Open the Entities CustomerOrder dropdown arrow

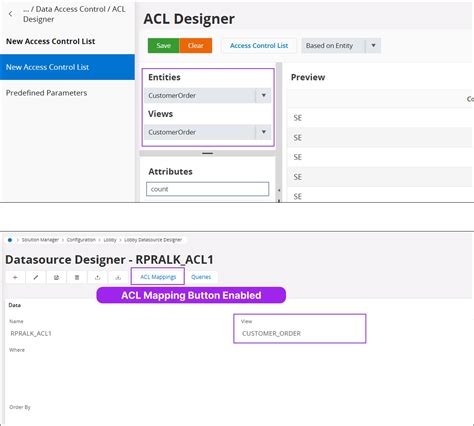263,95
